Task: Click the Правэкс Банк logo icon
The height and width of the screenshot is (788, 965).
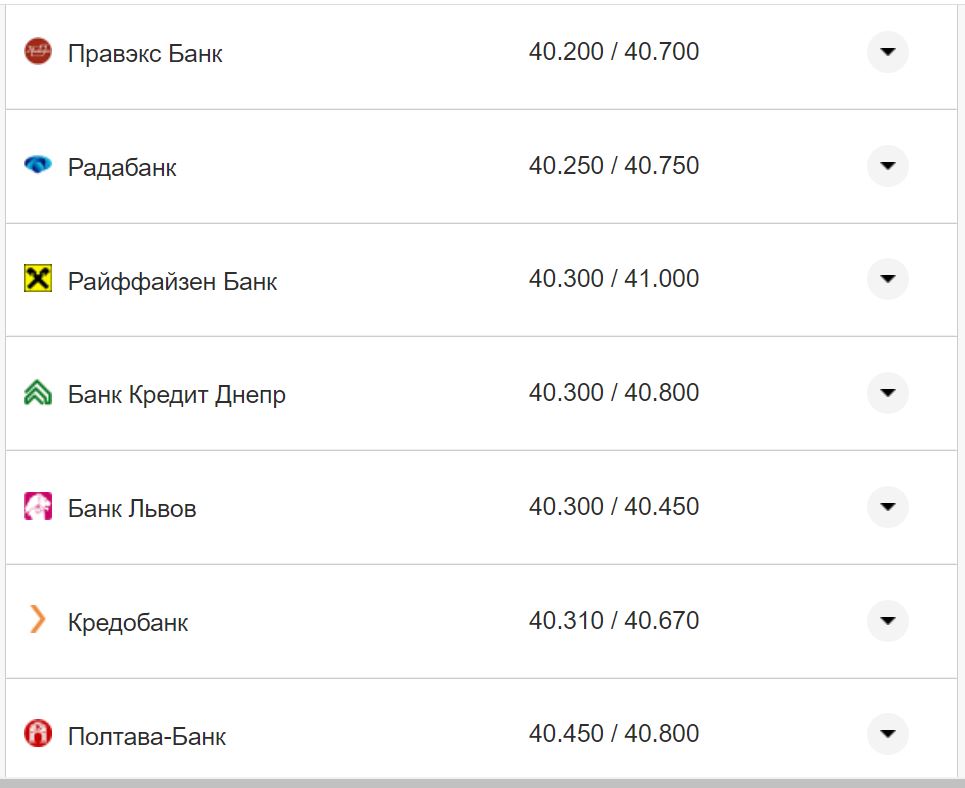Action: click(x=38, y=51)
